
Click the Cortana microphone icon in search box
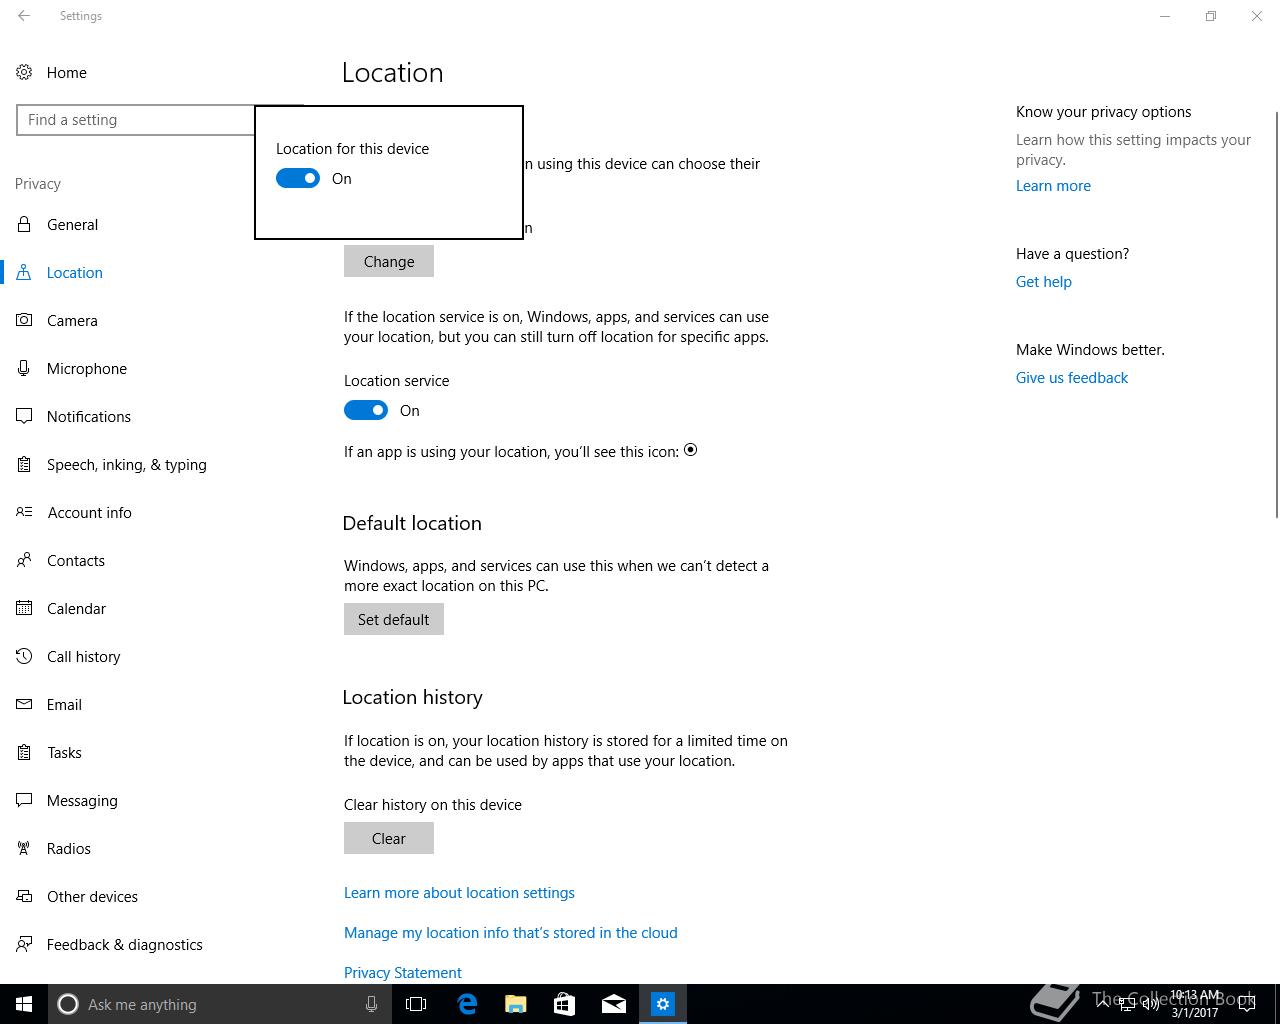371,1004
